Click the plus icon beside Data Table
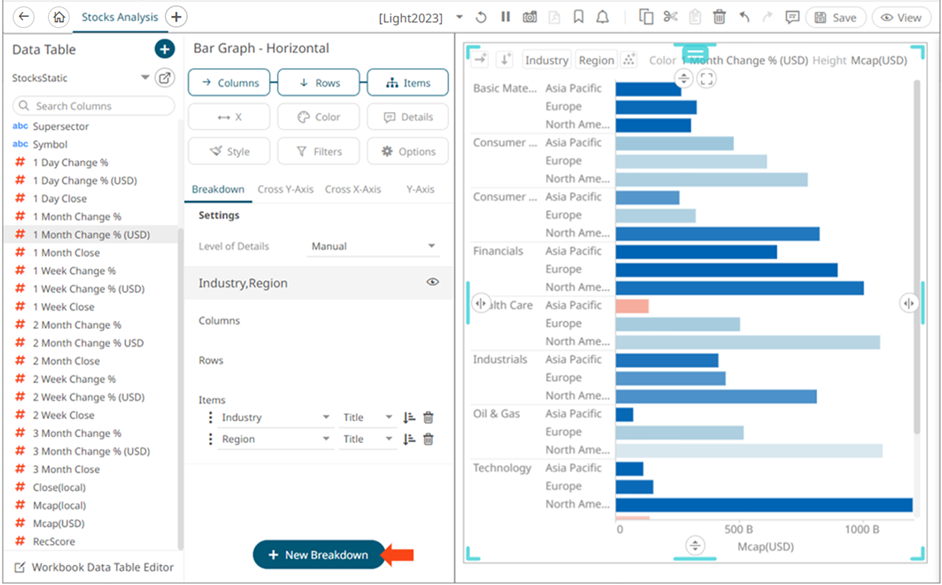This screenshot has width=942, height=585. click(x=164, y=49)
